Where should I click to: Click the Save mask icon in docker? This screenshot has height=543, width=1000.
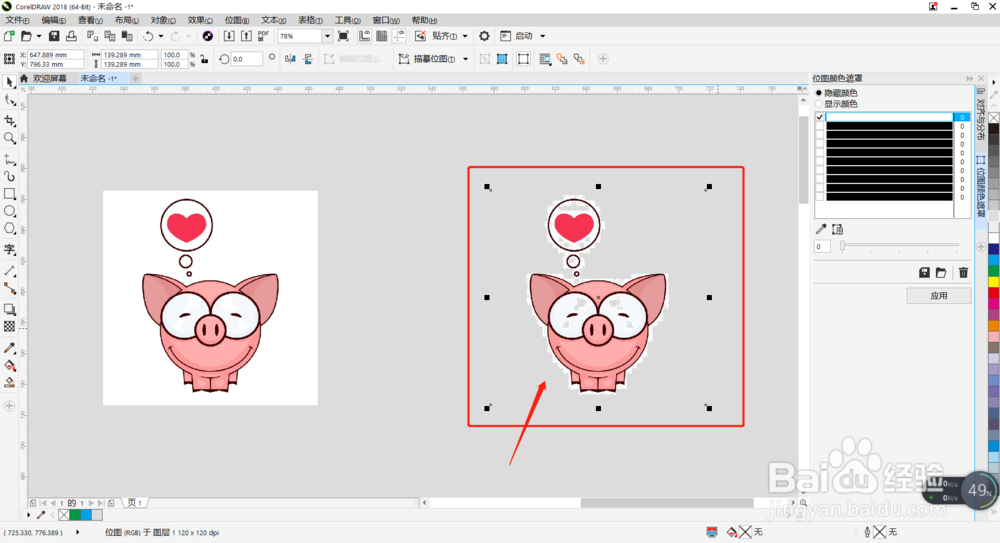click(x=924, y=273)
